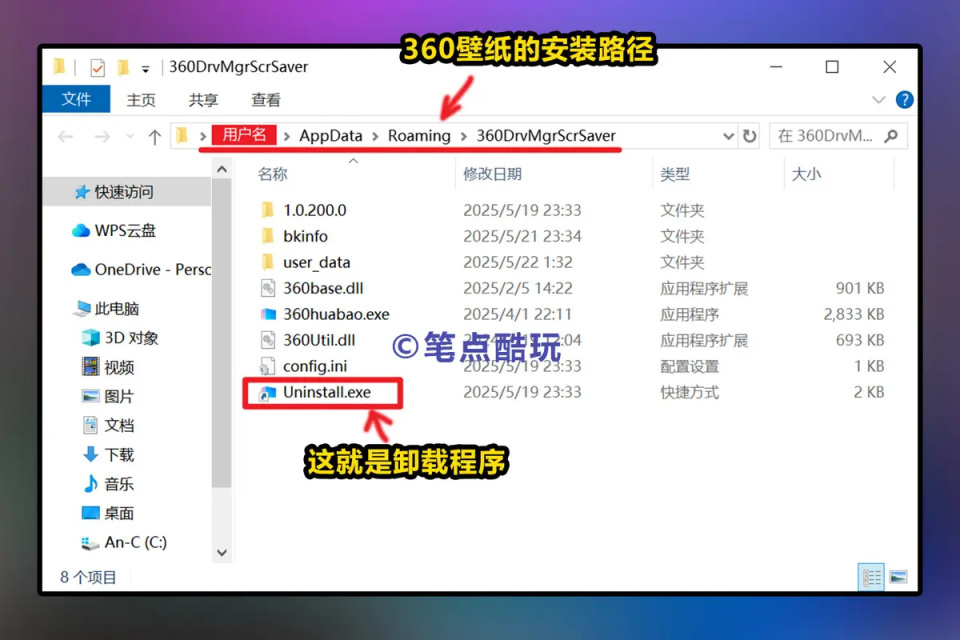Click the forward navigation arrow
The height and width of the screenshot is (640, 960).
point(102,136)
